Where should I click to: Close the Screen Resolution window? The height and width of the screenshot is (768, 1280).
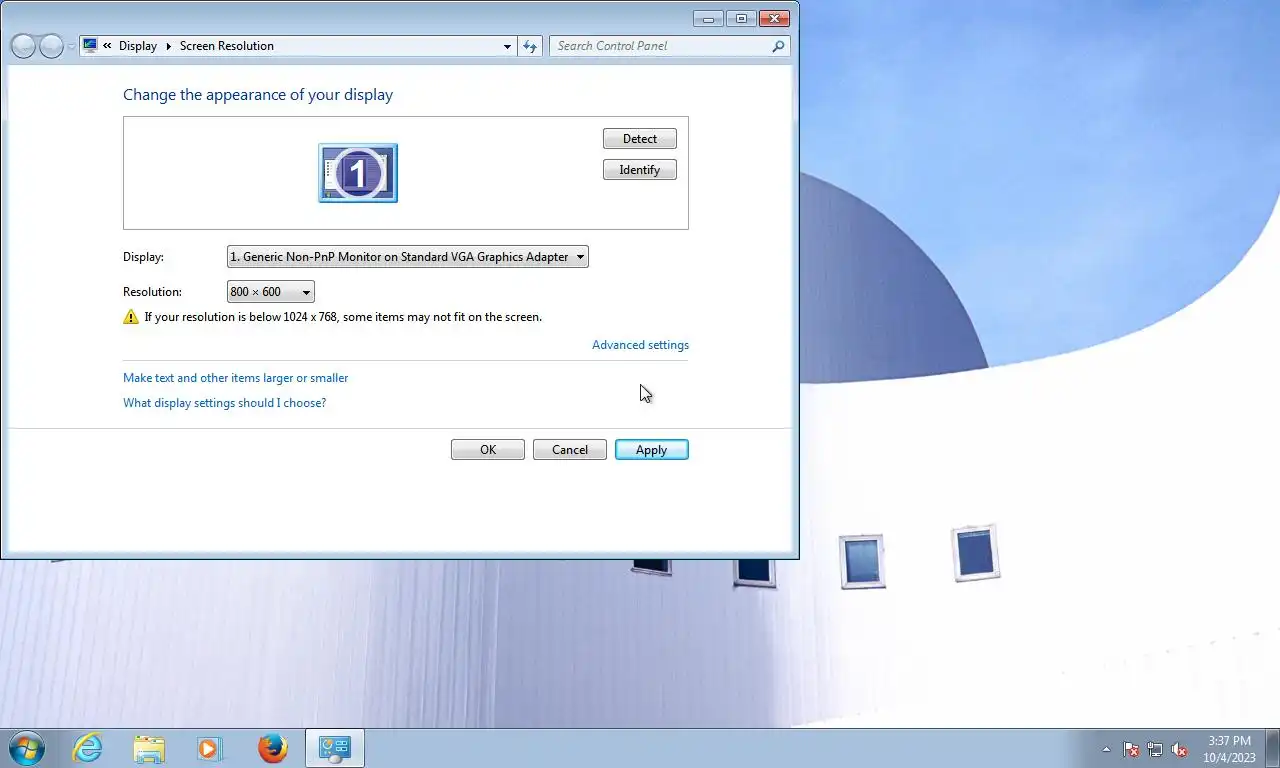coord(774,18)
